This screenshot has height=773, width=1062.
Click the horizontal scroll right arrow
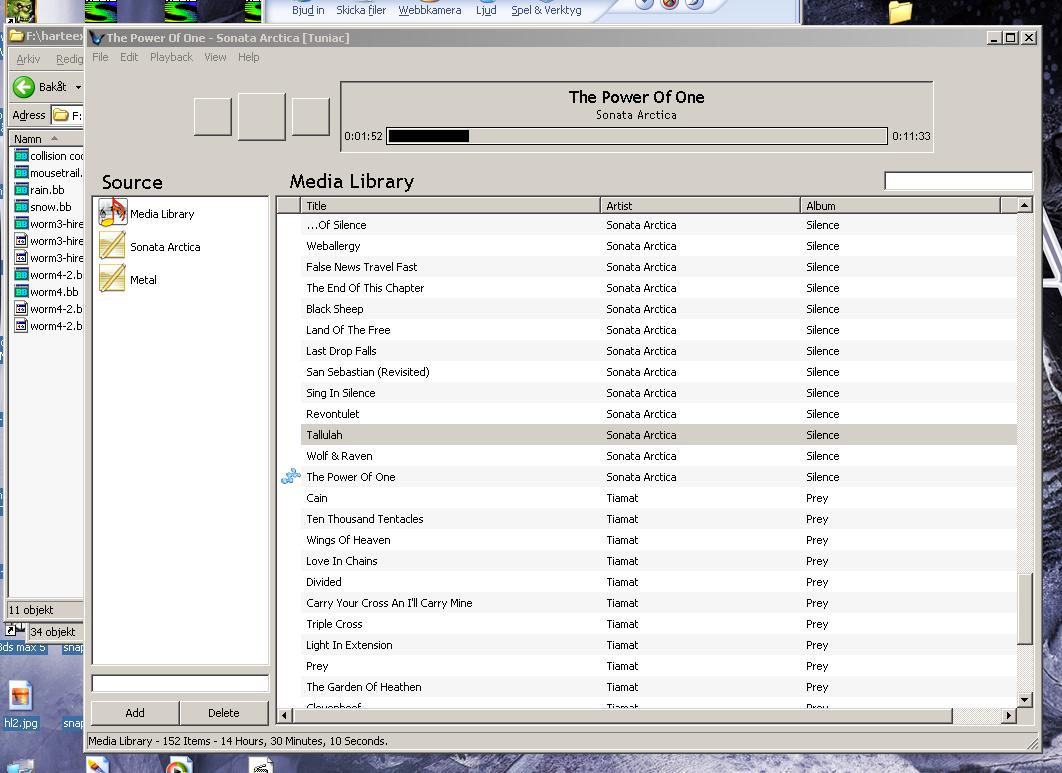coord(1009,715)
